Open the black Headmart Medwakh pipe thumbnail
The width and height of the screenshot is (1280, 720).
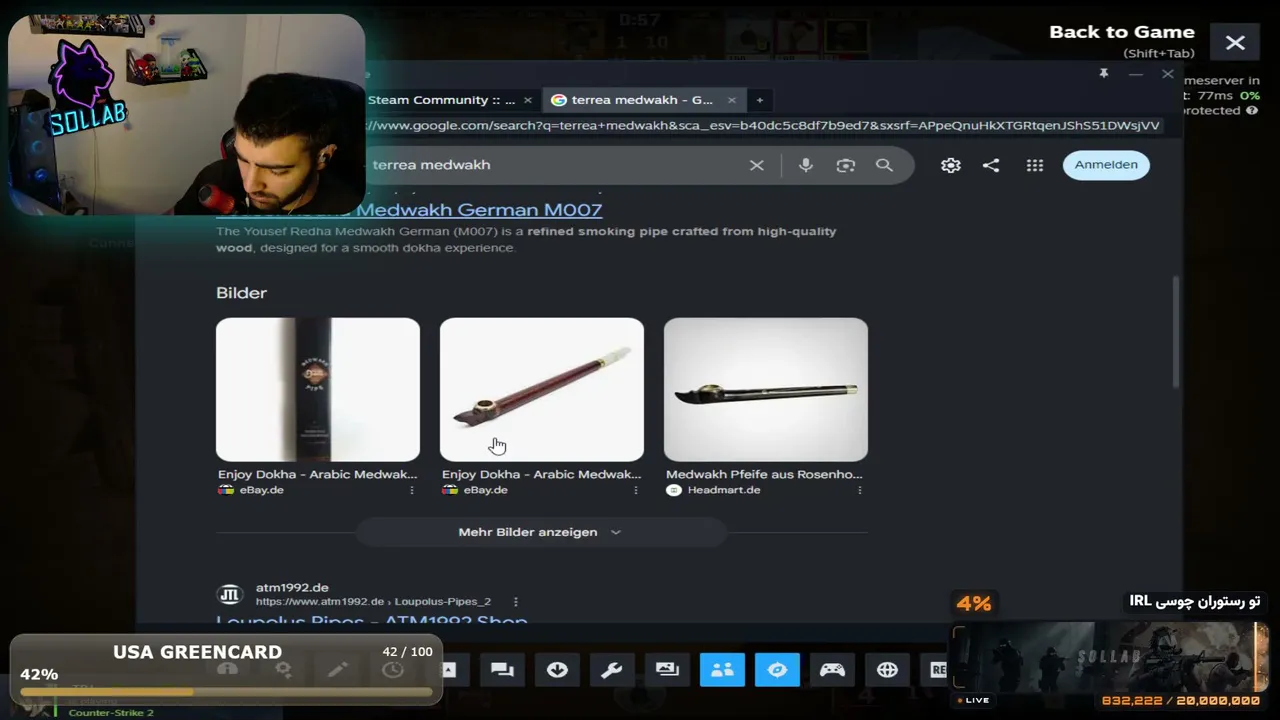[x=766, y=390]
